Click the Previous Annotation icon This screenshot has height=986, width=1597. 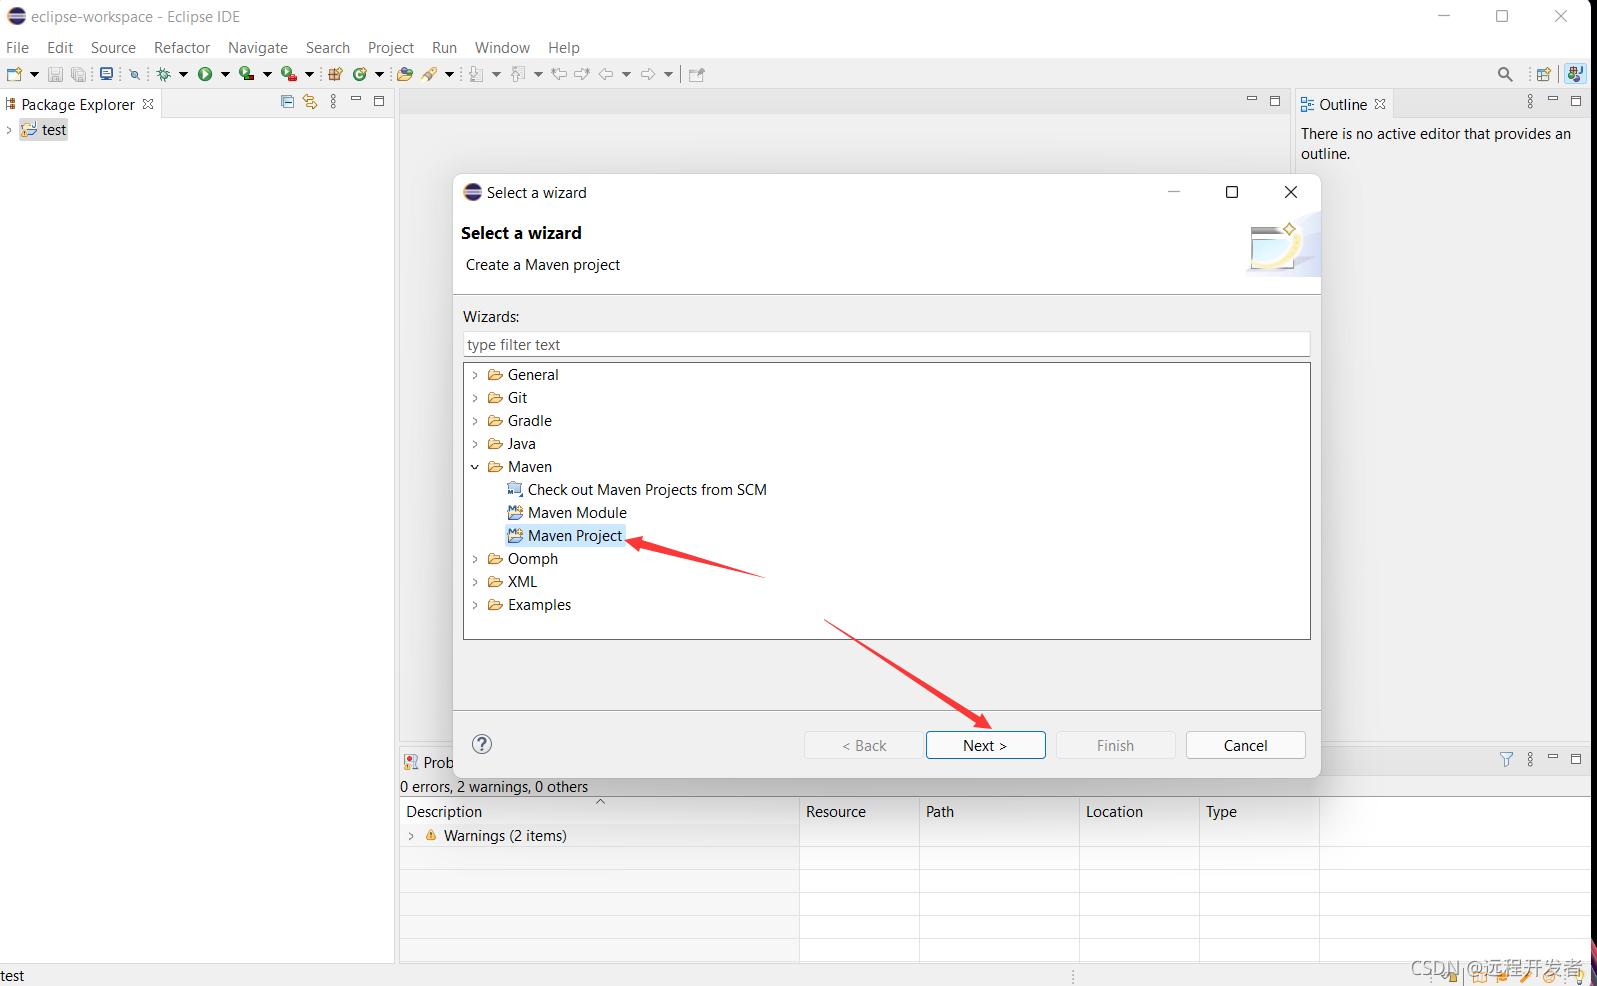click(517, 74)
